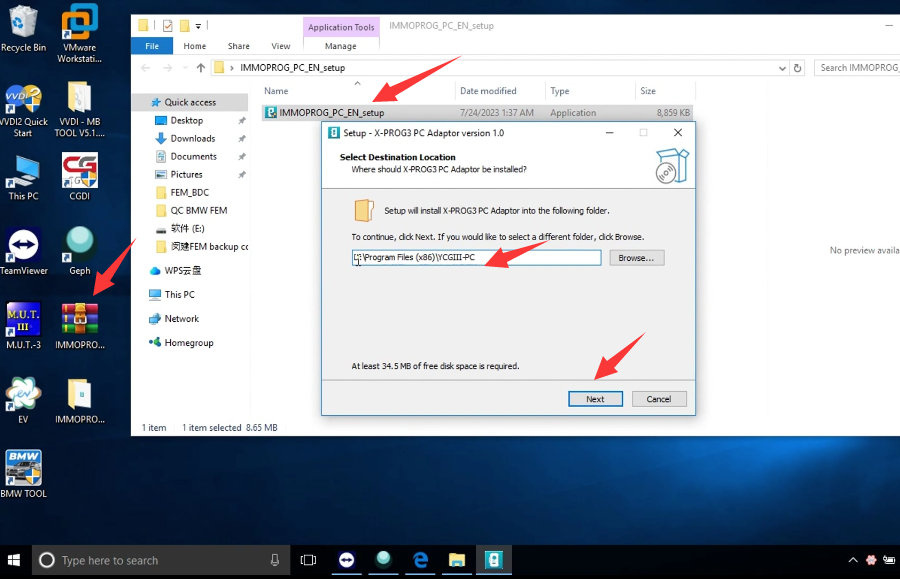Click Next in the X-PROG3 setup wizard

[x=595, y=398]
